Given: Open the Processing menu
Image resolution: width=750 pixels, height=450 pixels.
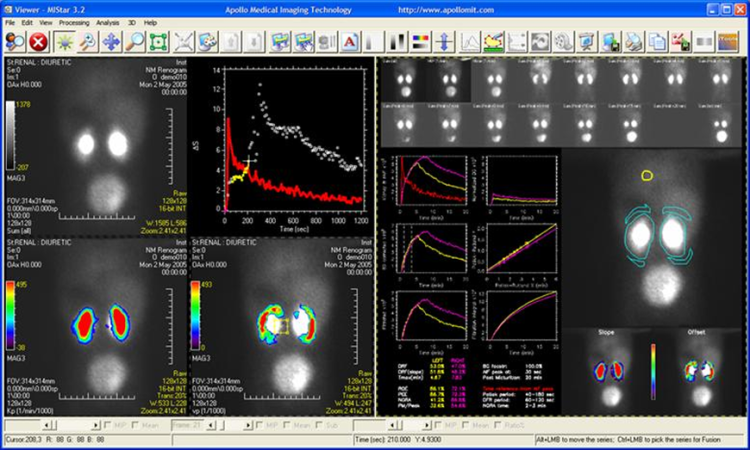Looking at the screenshot, I should [73, 21].
